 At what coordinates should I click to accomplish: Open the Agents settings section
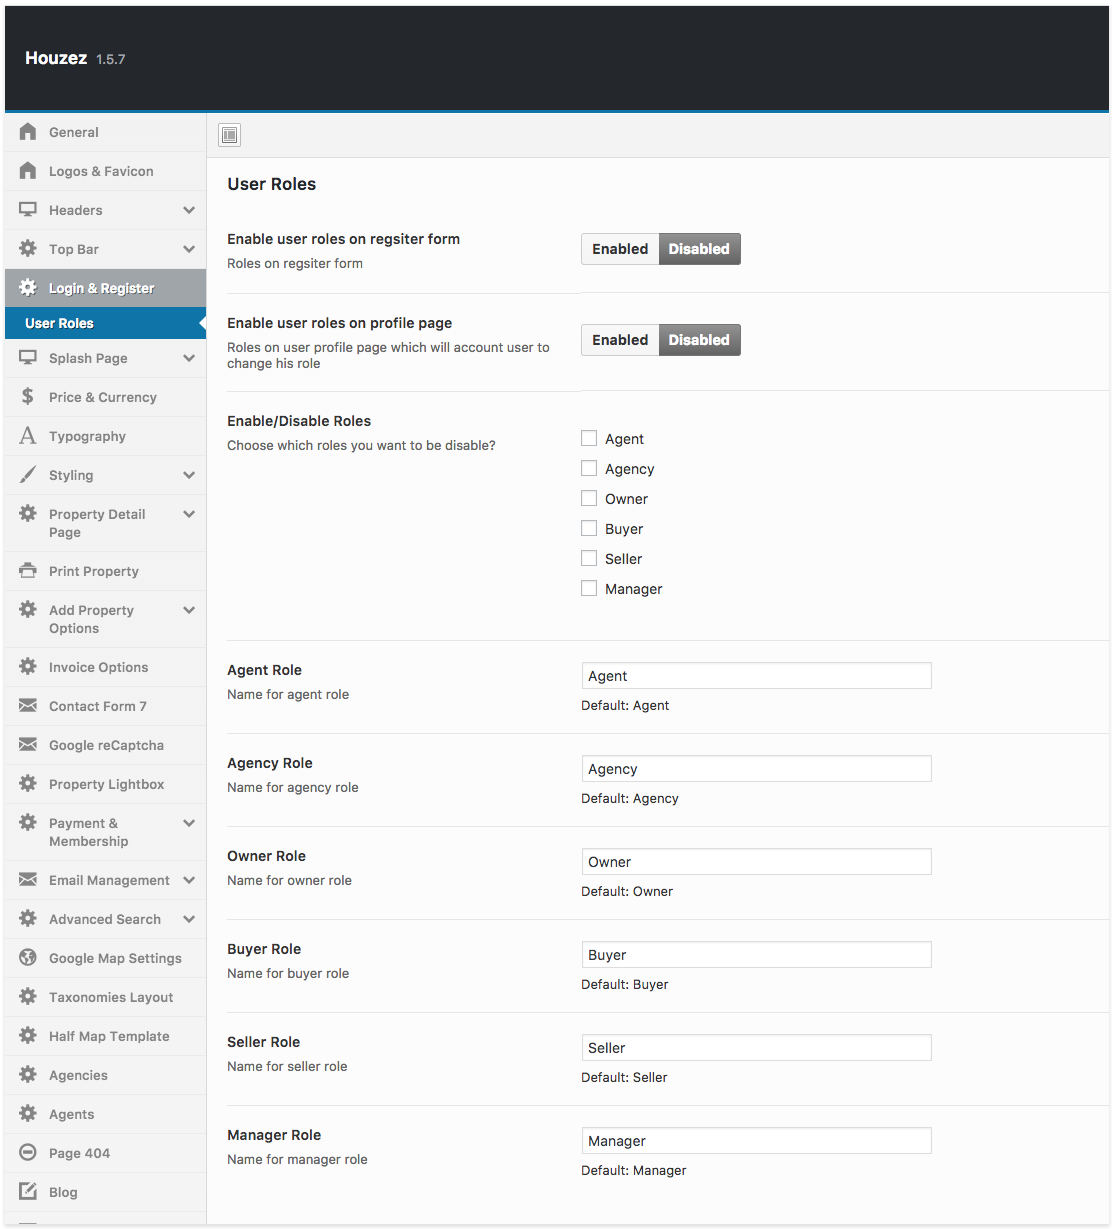[105, 1114]
